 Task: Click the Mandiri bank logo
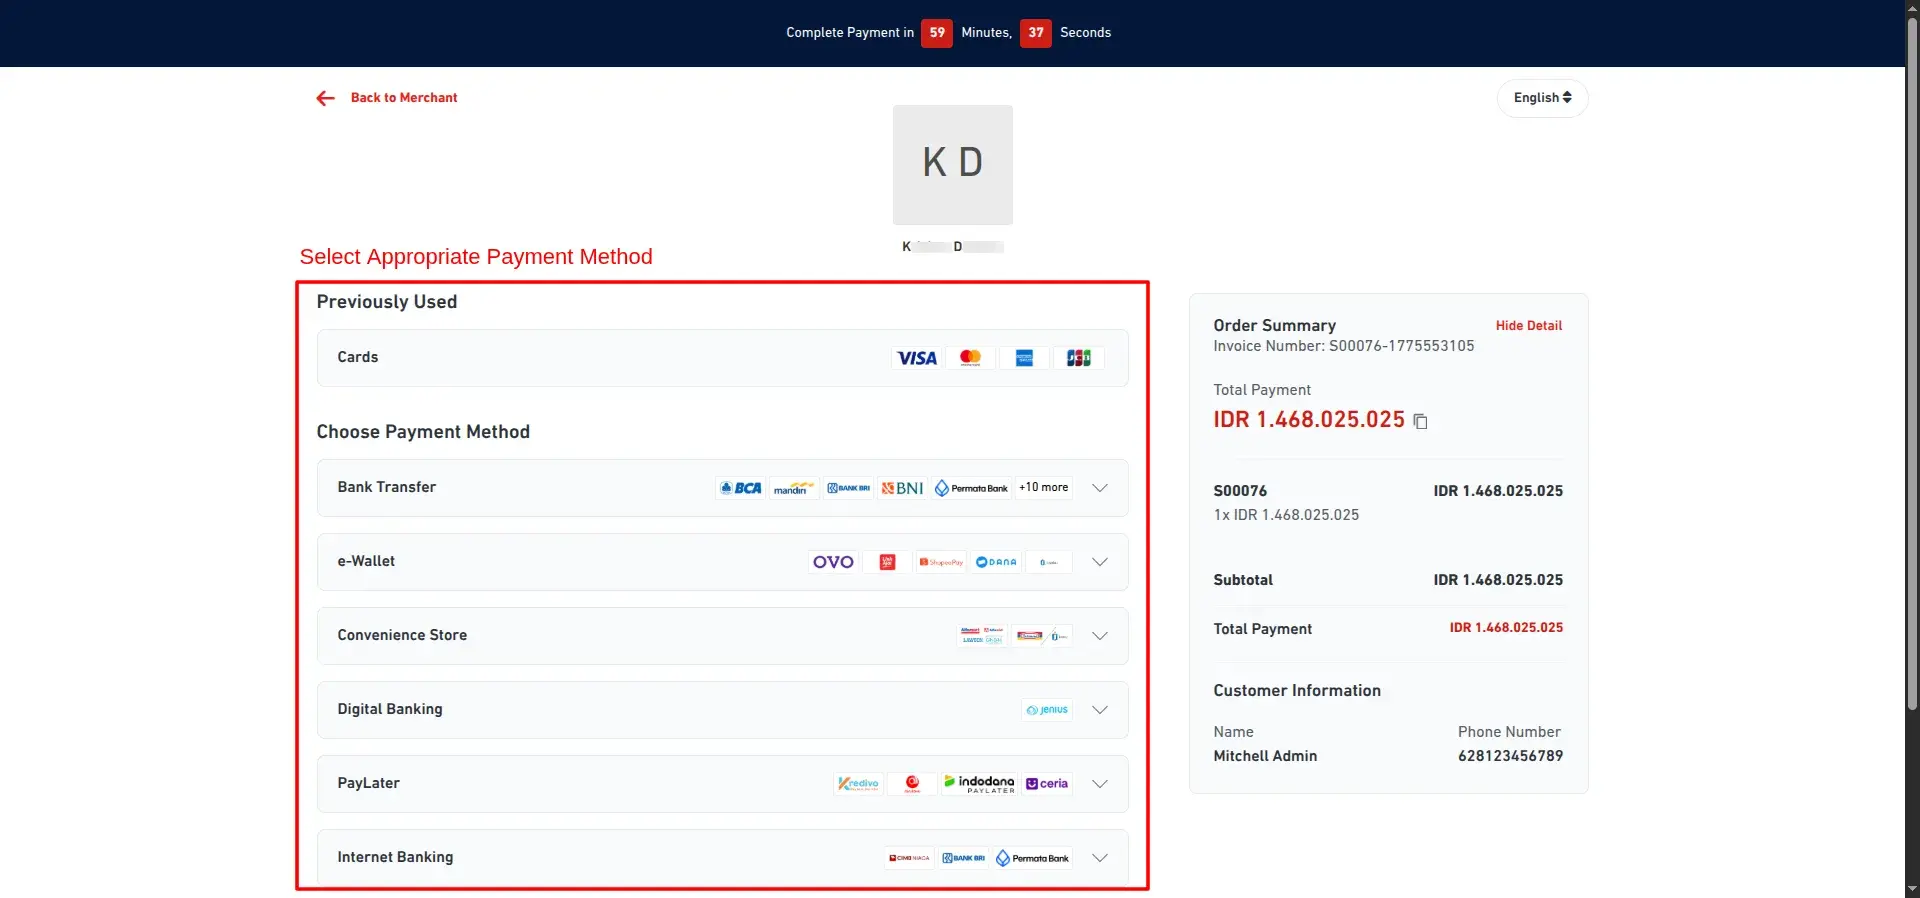pos(794,488)
